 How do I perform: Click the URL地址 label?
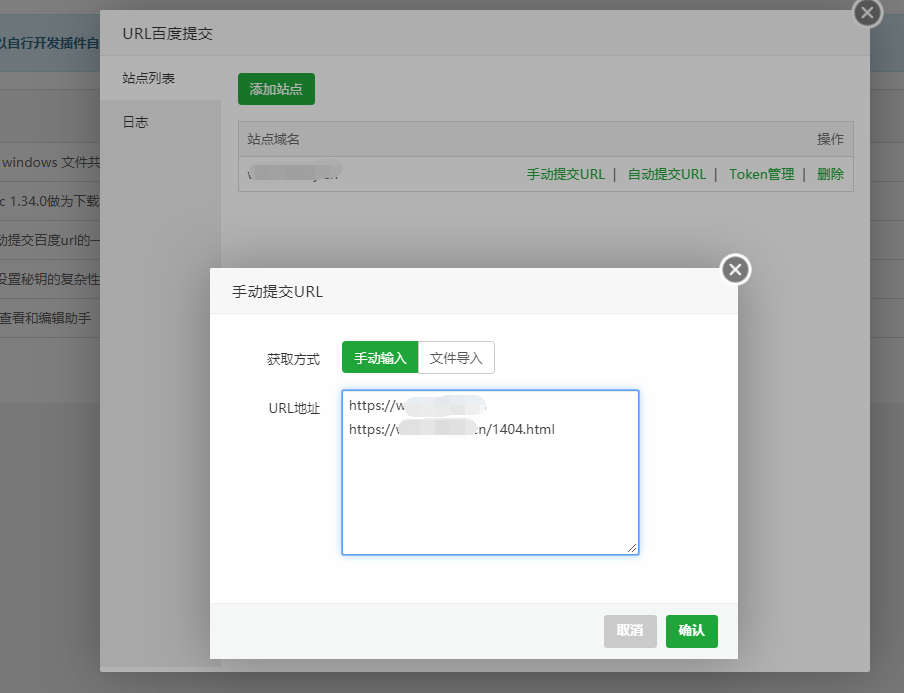(294, 408)
